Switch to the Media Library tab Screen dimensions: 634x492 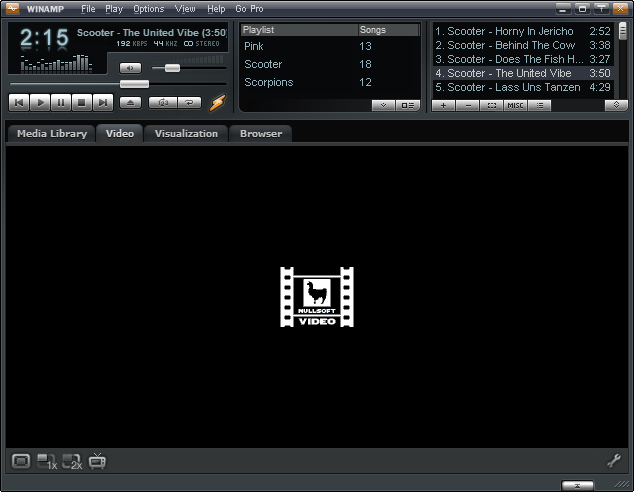tap(52, 133)
